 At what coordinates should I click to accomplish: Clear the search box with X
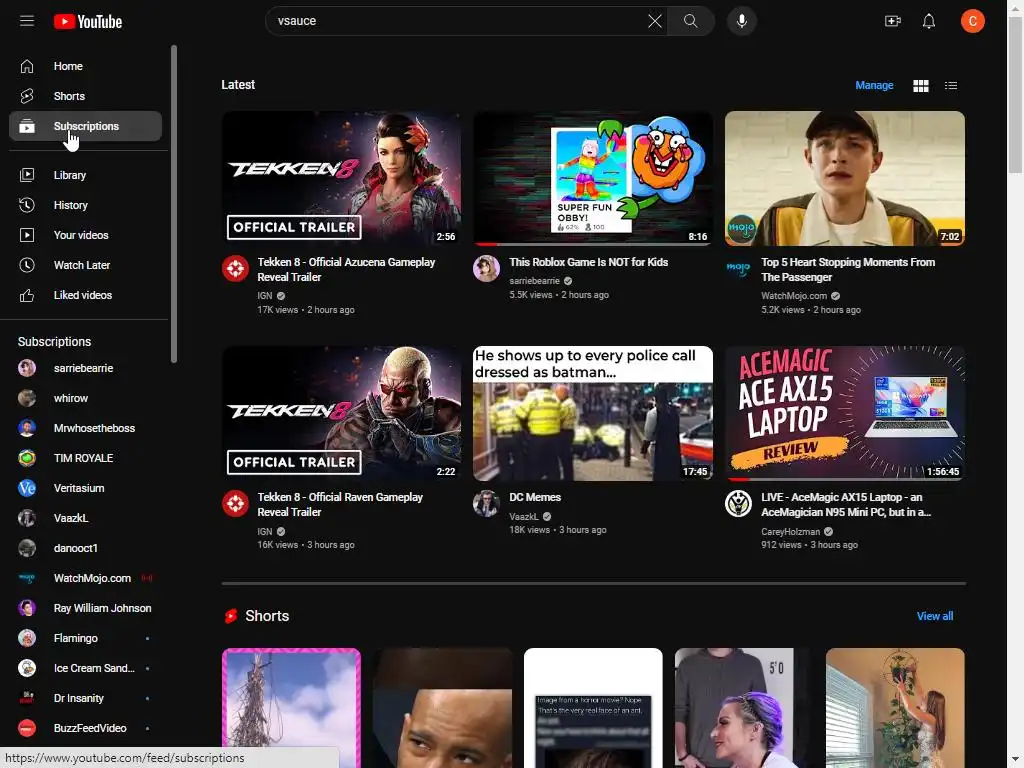pos(654,21)
